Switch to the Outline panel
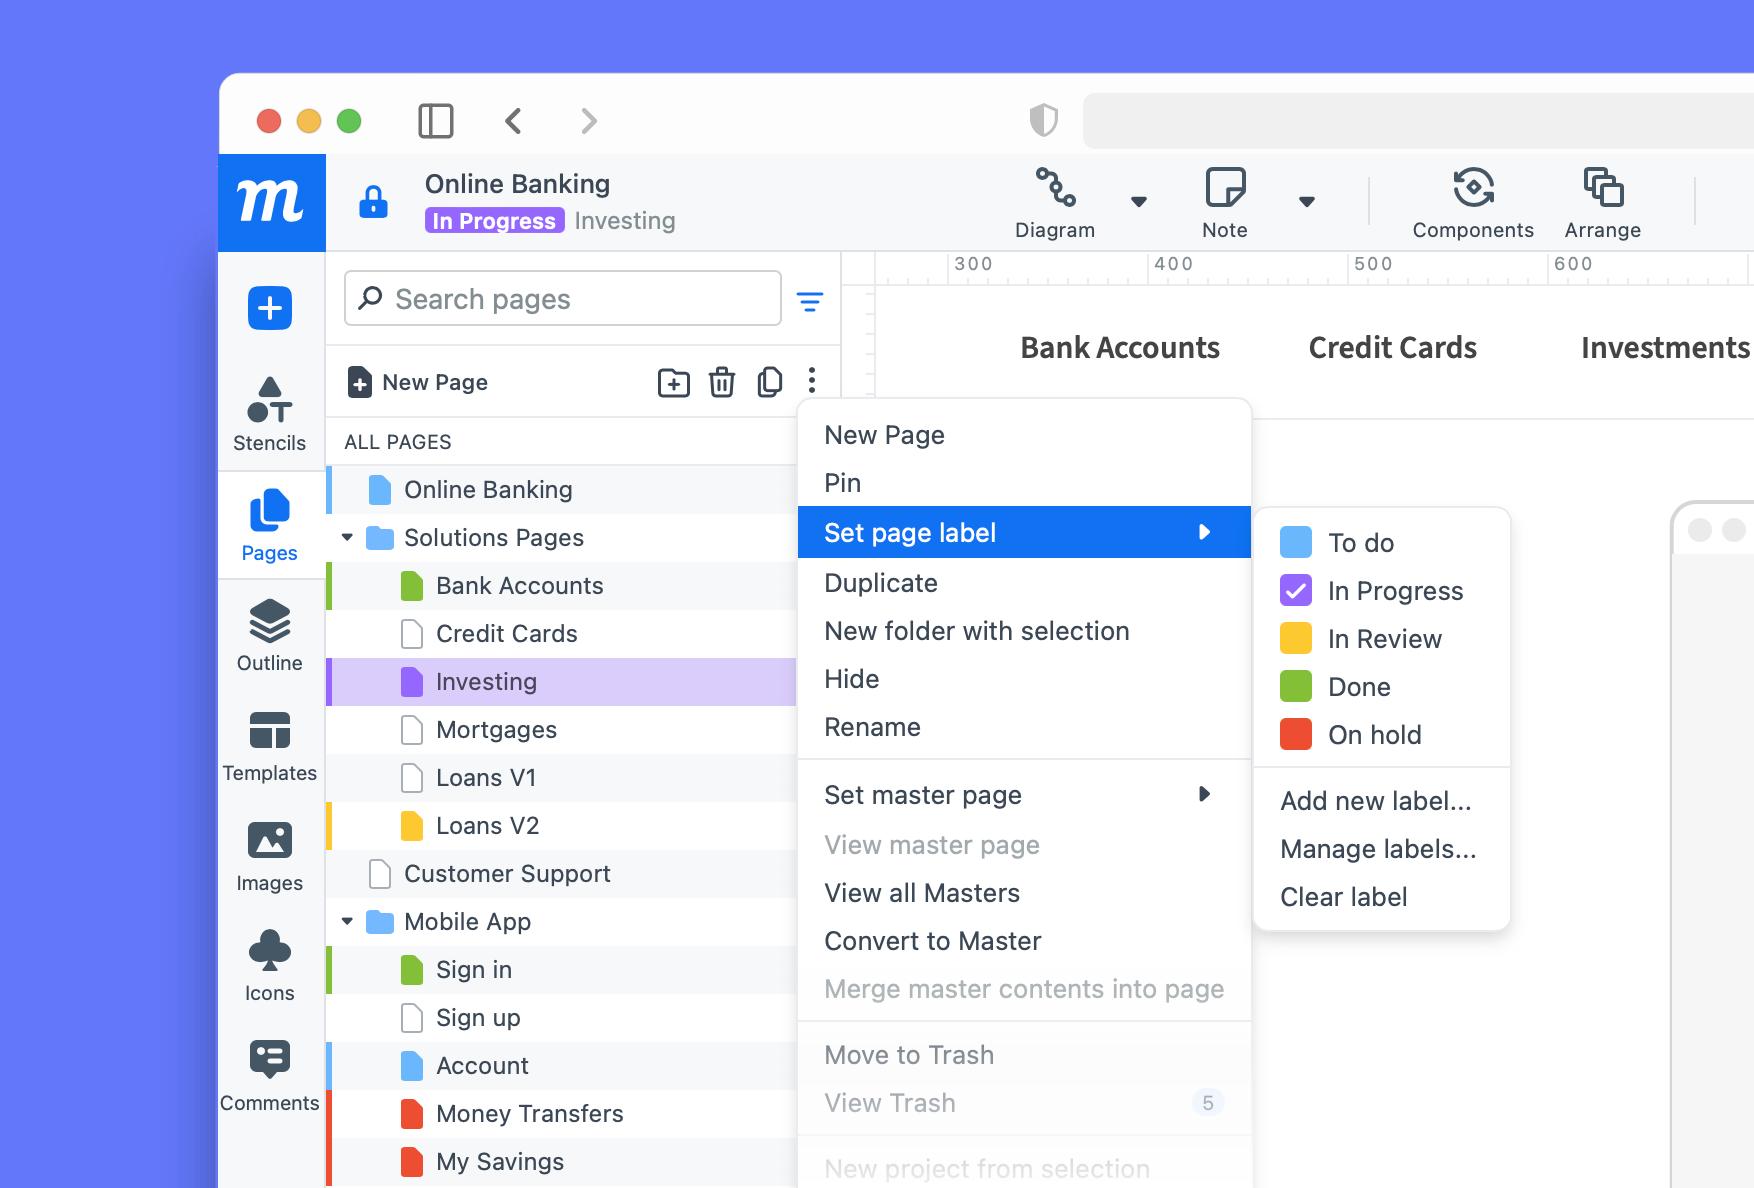 (269, 635)
